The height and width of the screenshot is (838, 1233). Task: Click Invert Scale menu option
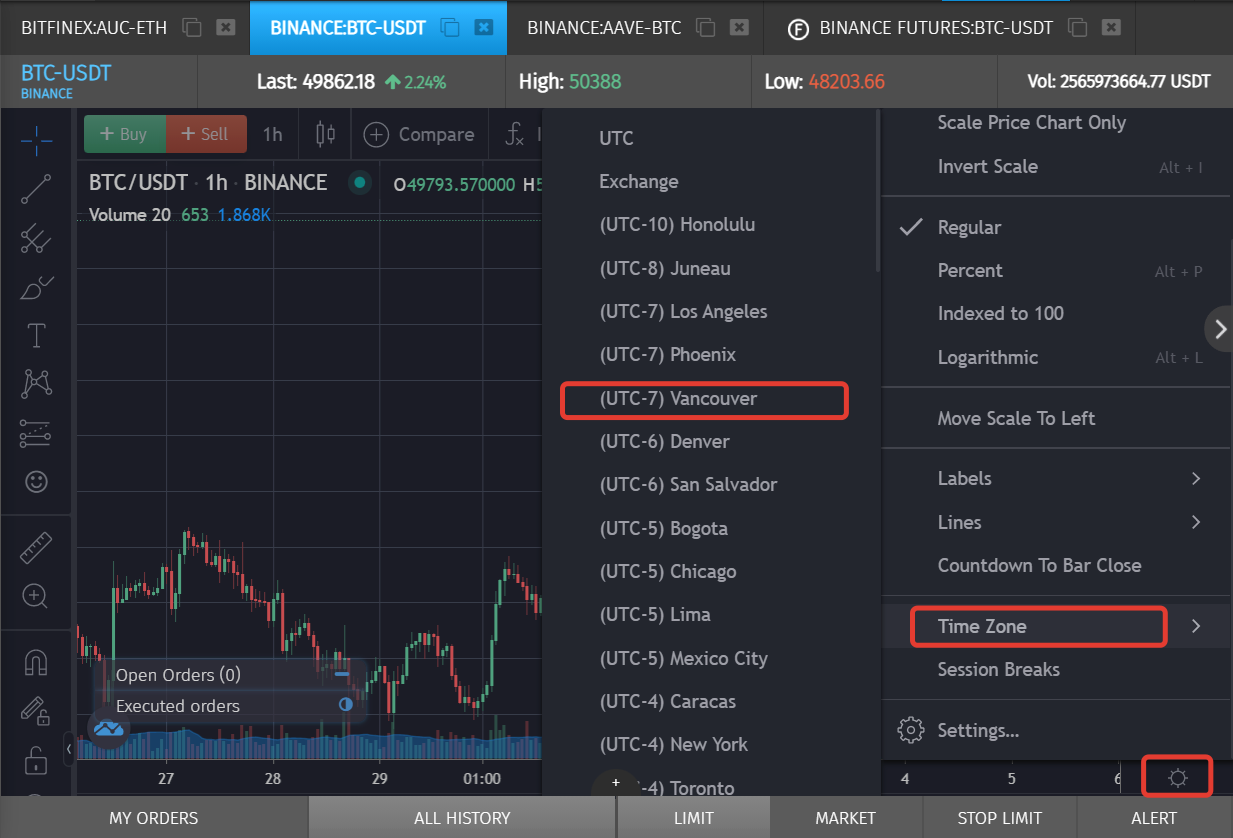pyautogui.click(x=1055, y=166)
